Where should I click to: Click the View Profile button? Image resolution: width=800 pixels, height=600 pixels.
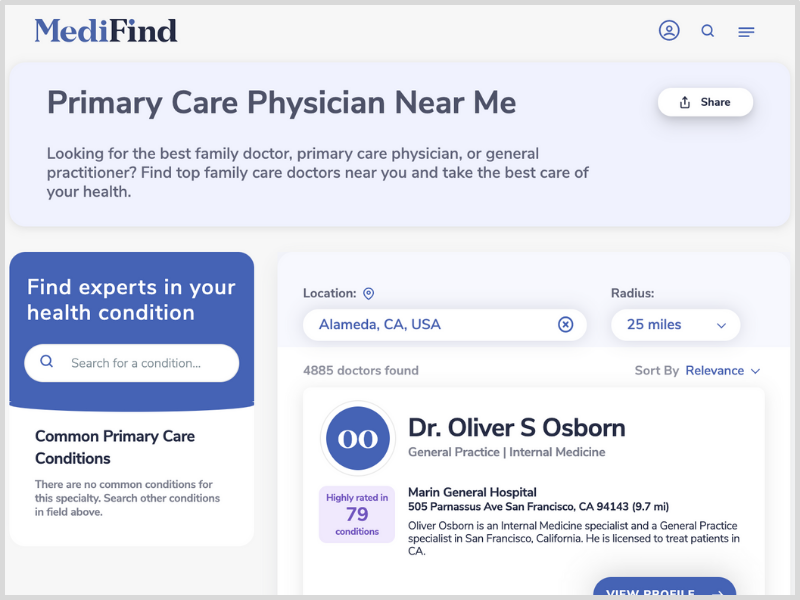tap(664, 588)
